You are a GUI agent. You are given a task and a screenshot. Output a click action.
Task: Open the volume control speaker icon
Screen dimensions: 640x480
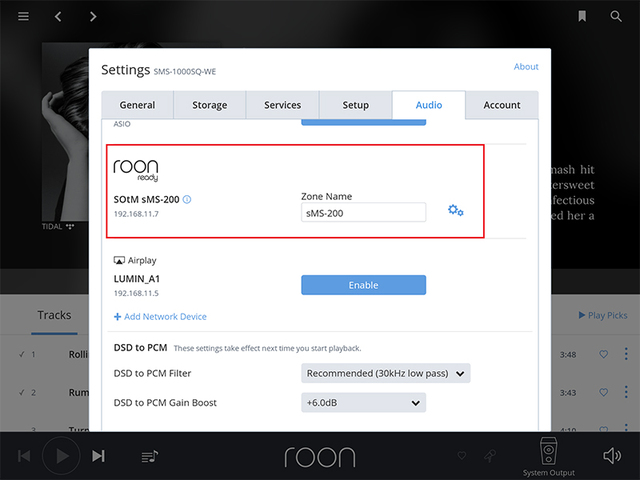pos(612,456)
